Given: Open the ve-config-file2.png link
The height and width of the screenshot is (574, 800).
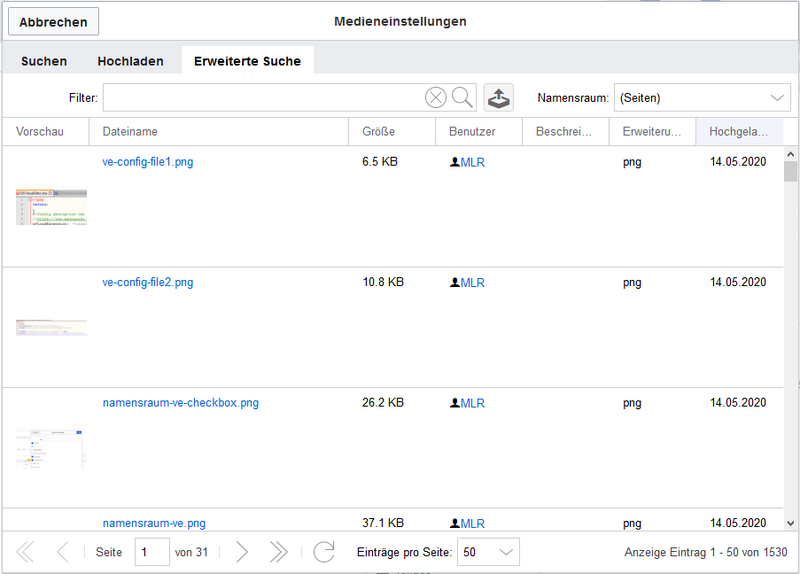Looking at the screenshot, I should coord(148,282).
